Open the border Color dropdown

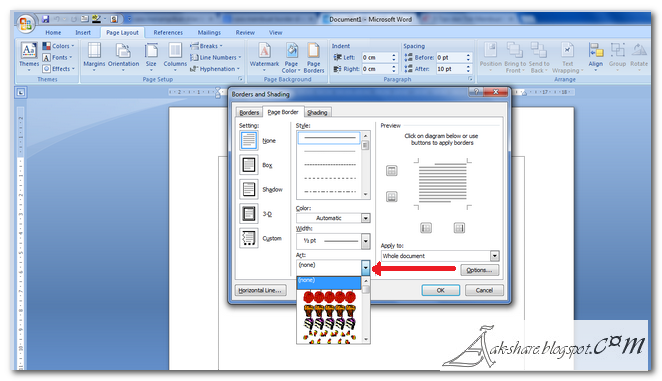click(x=333, y=218)
